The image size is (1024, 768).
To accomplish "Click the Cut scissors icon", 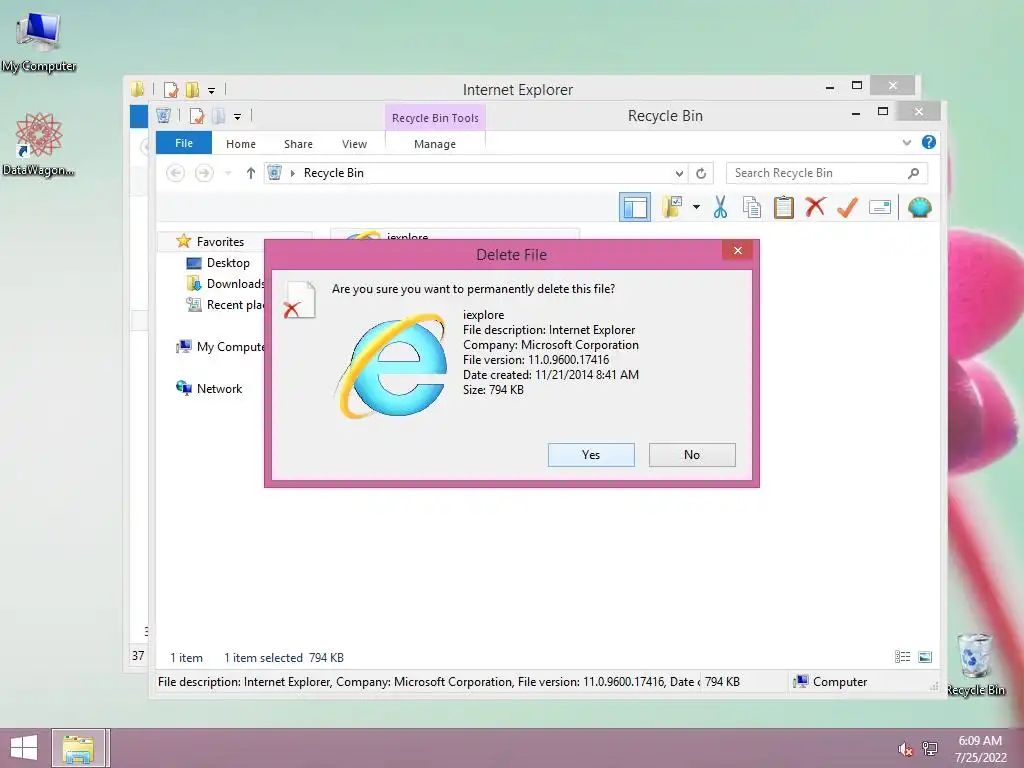I will pos(720,208).
